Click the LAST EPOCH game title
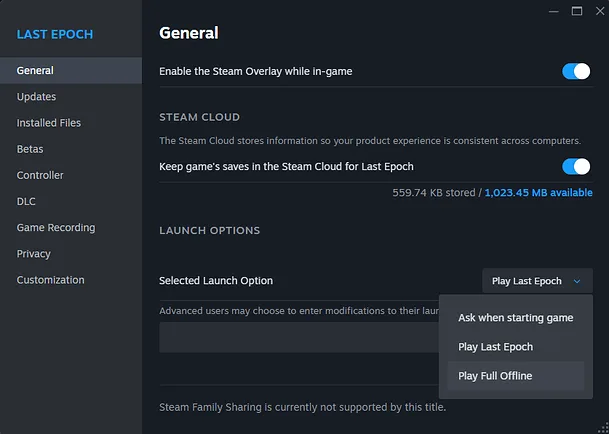Screen dimensions: 609x434 pos(55,35)
